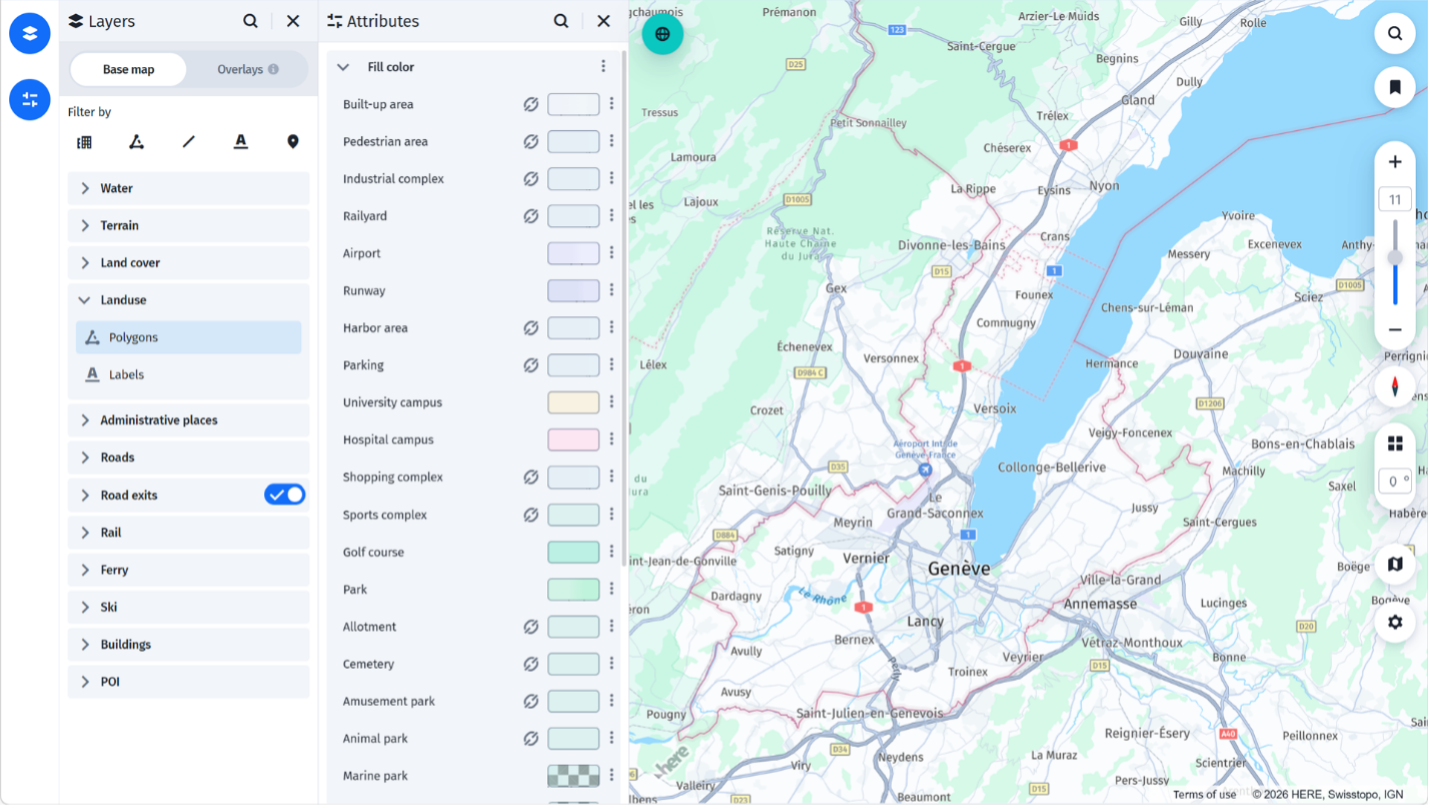
Task: Reset map orientation with compass
Action: [x=1395, y=386]
